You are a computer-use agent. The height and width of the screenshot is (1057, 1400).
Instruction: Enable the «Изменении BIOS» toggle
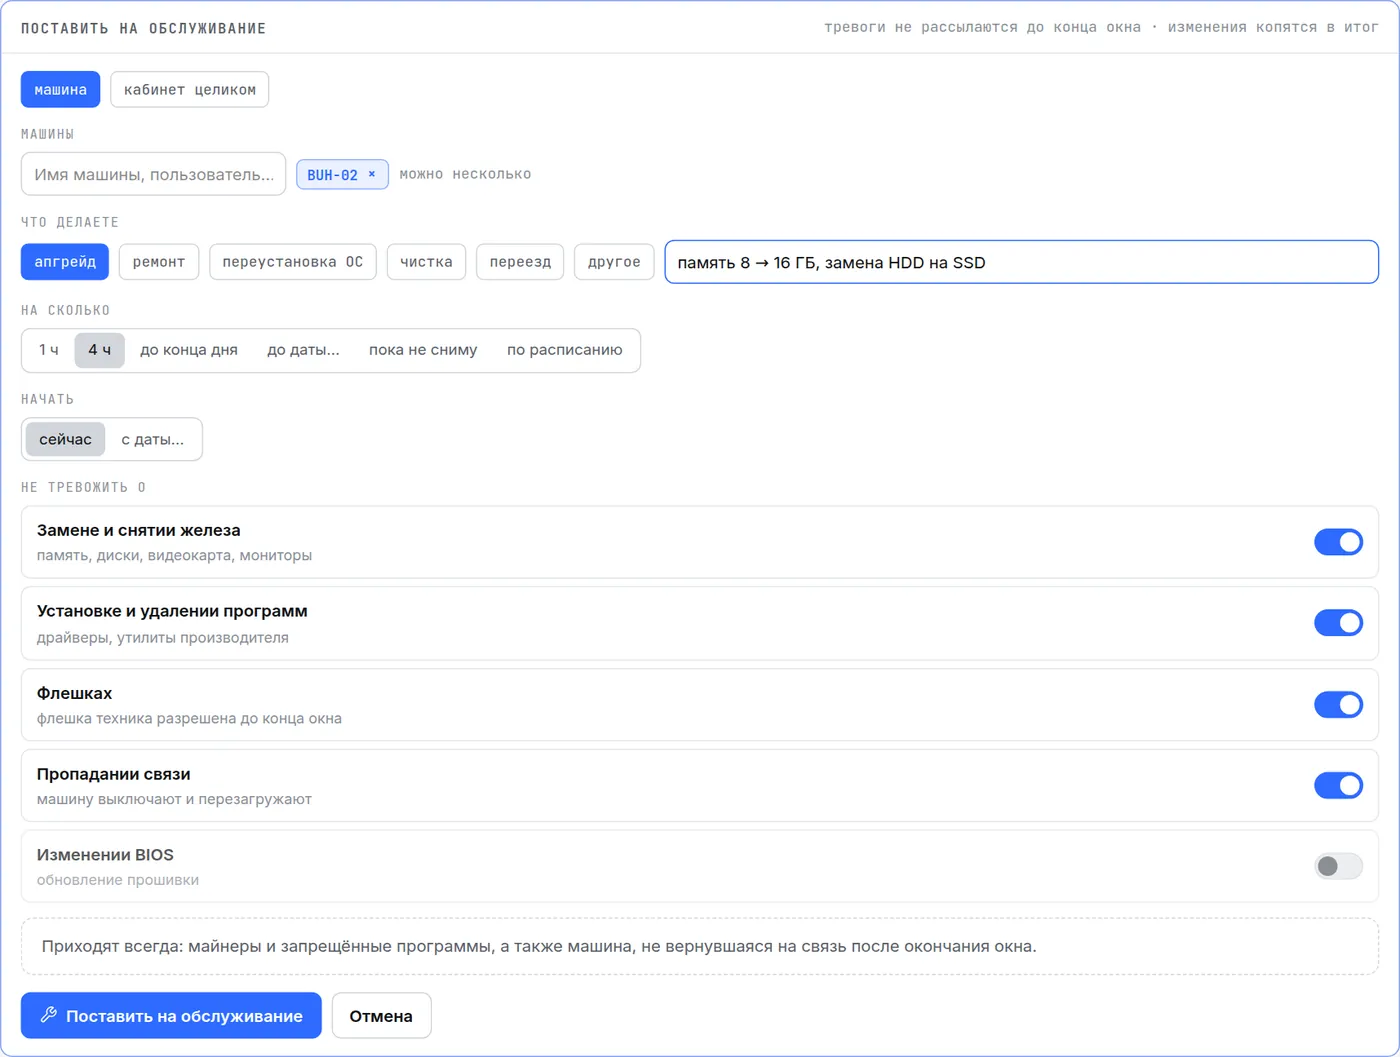coord(1338,866)
